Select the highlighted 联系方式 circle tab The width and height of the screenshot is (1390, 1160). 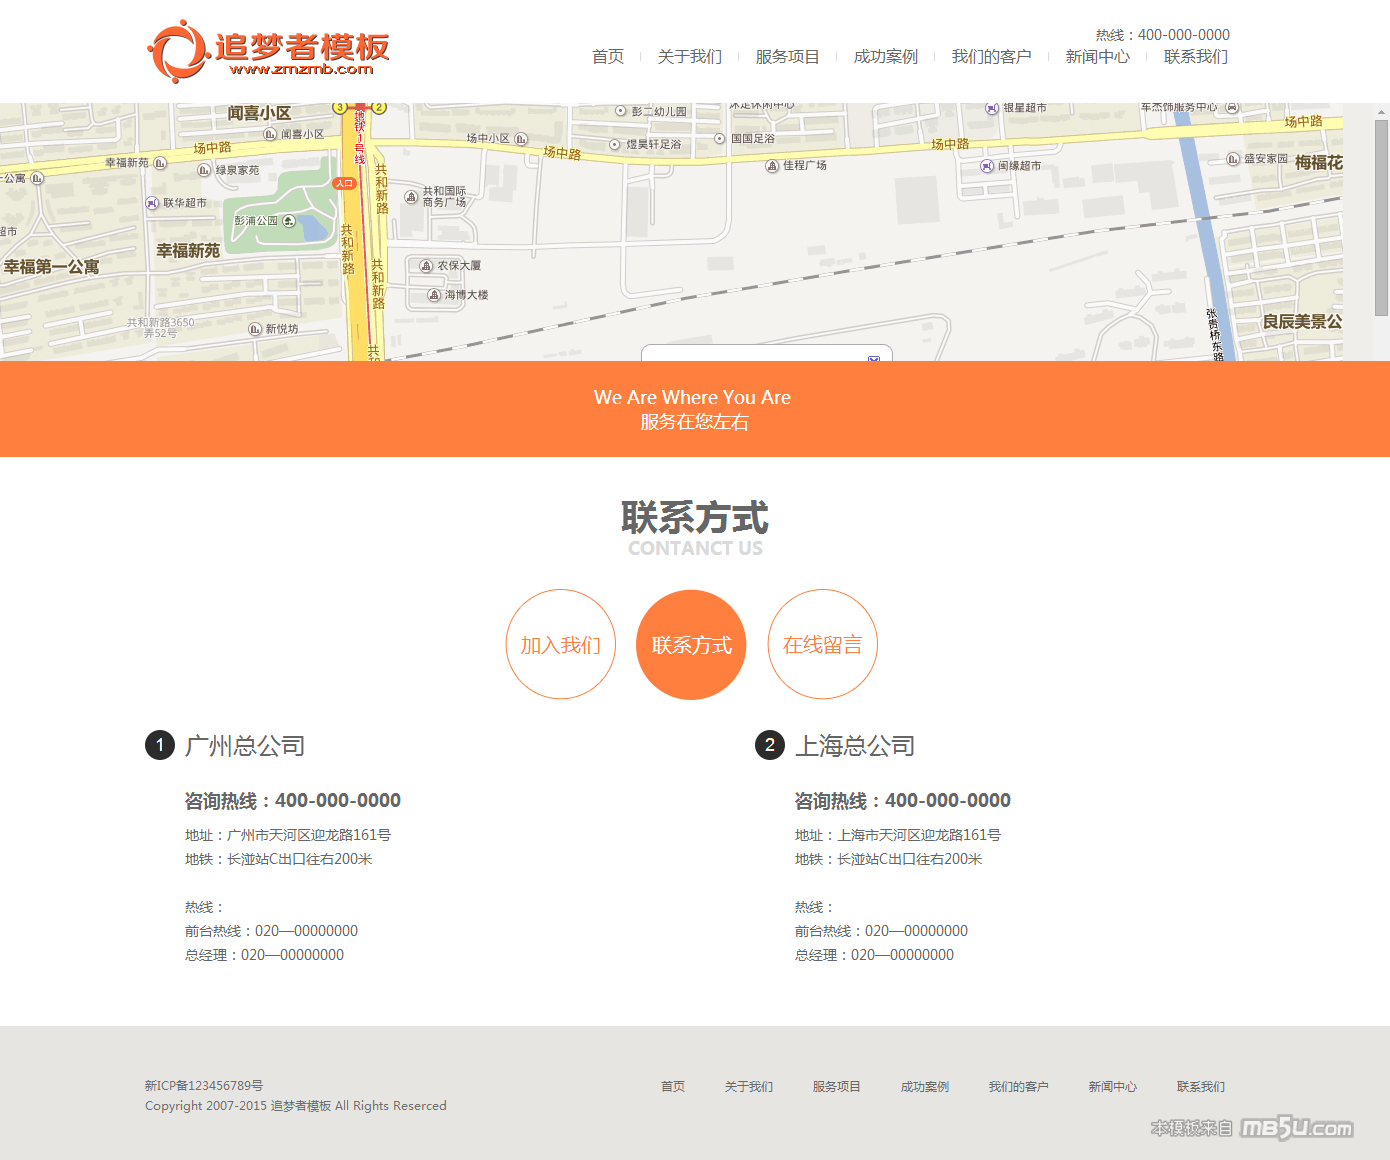click(x=692, y=645)
